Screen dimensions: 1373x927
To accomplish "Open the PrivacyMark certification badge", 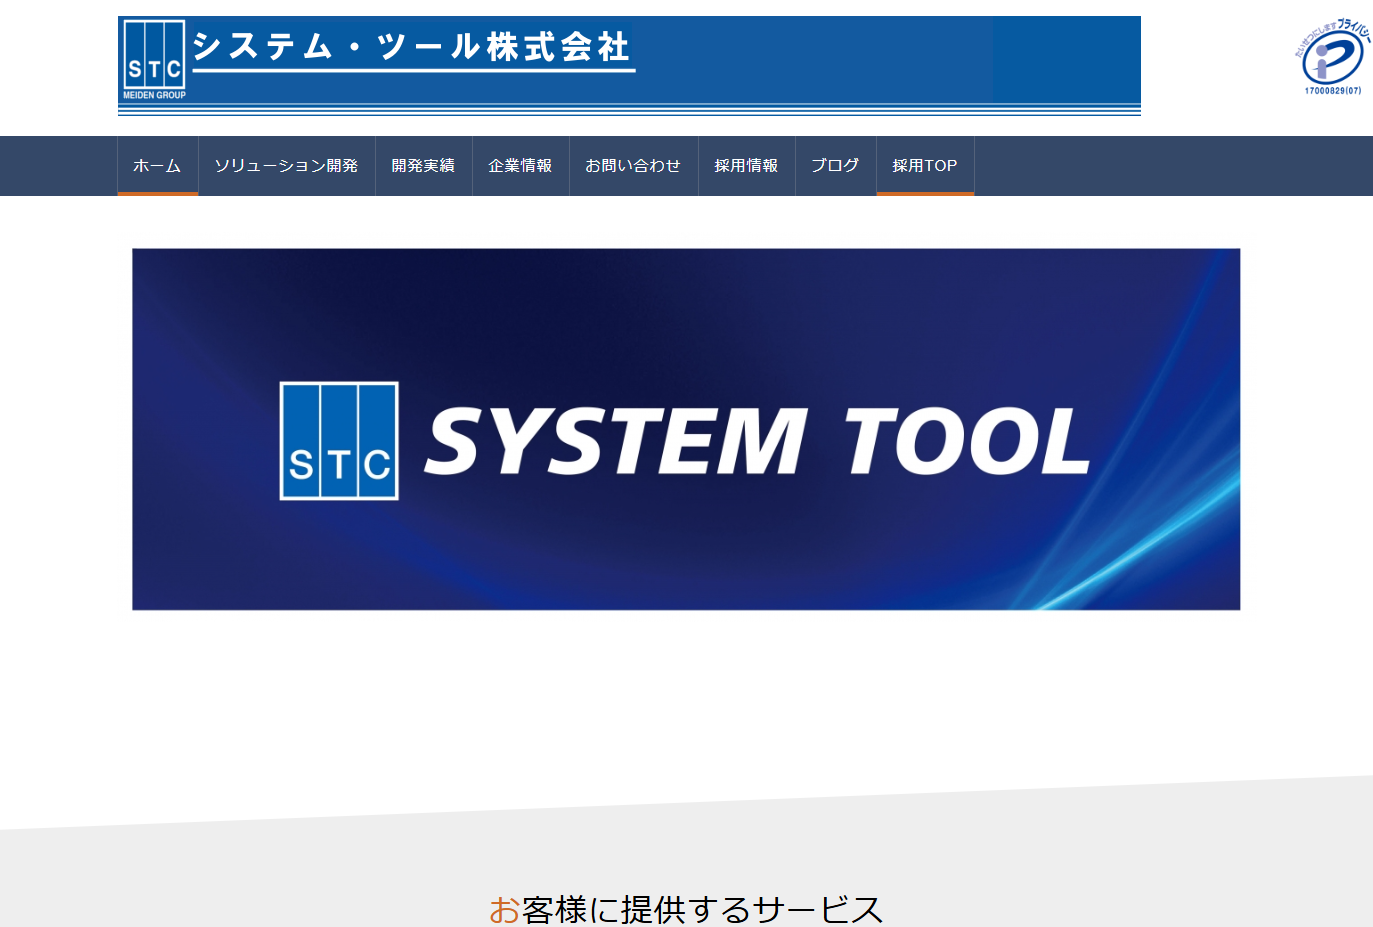I will (x=1333, y=57).
